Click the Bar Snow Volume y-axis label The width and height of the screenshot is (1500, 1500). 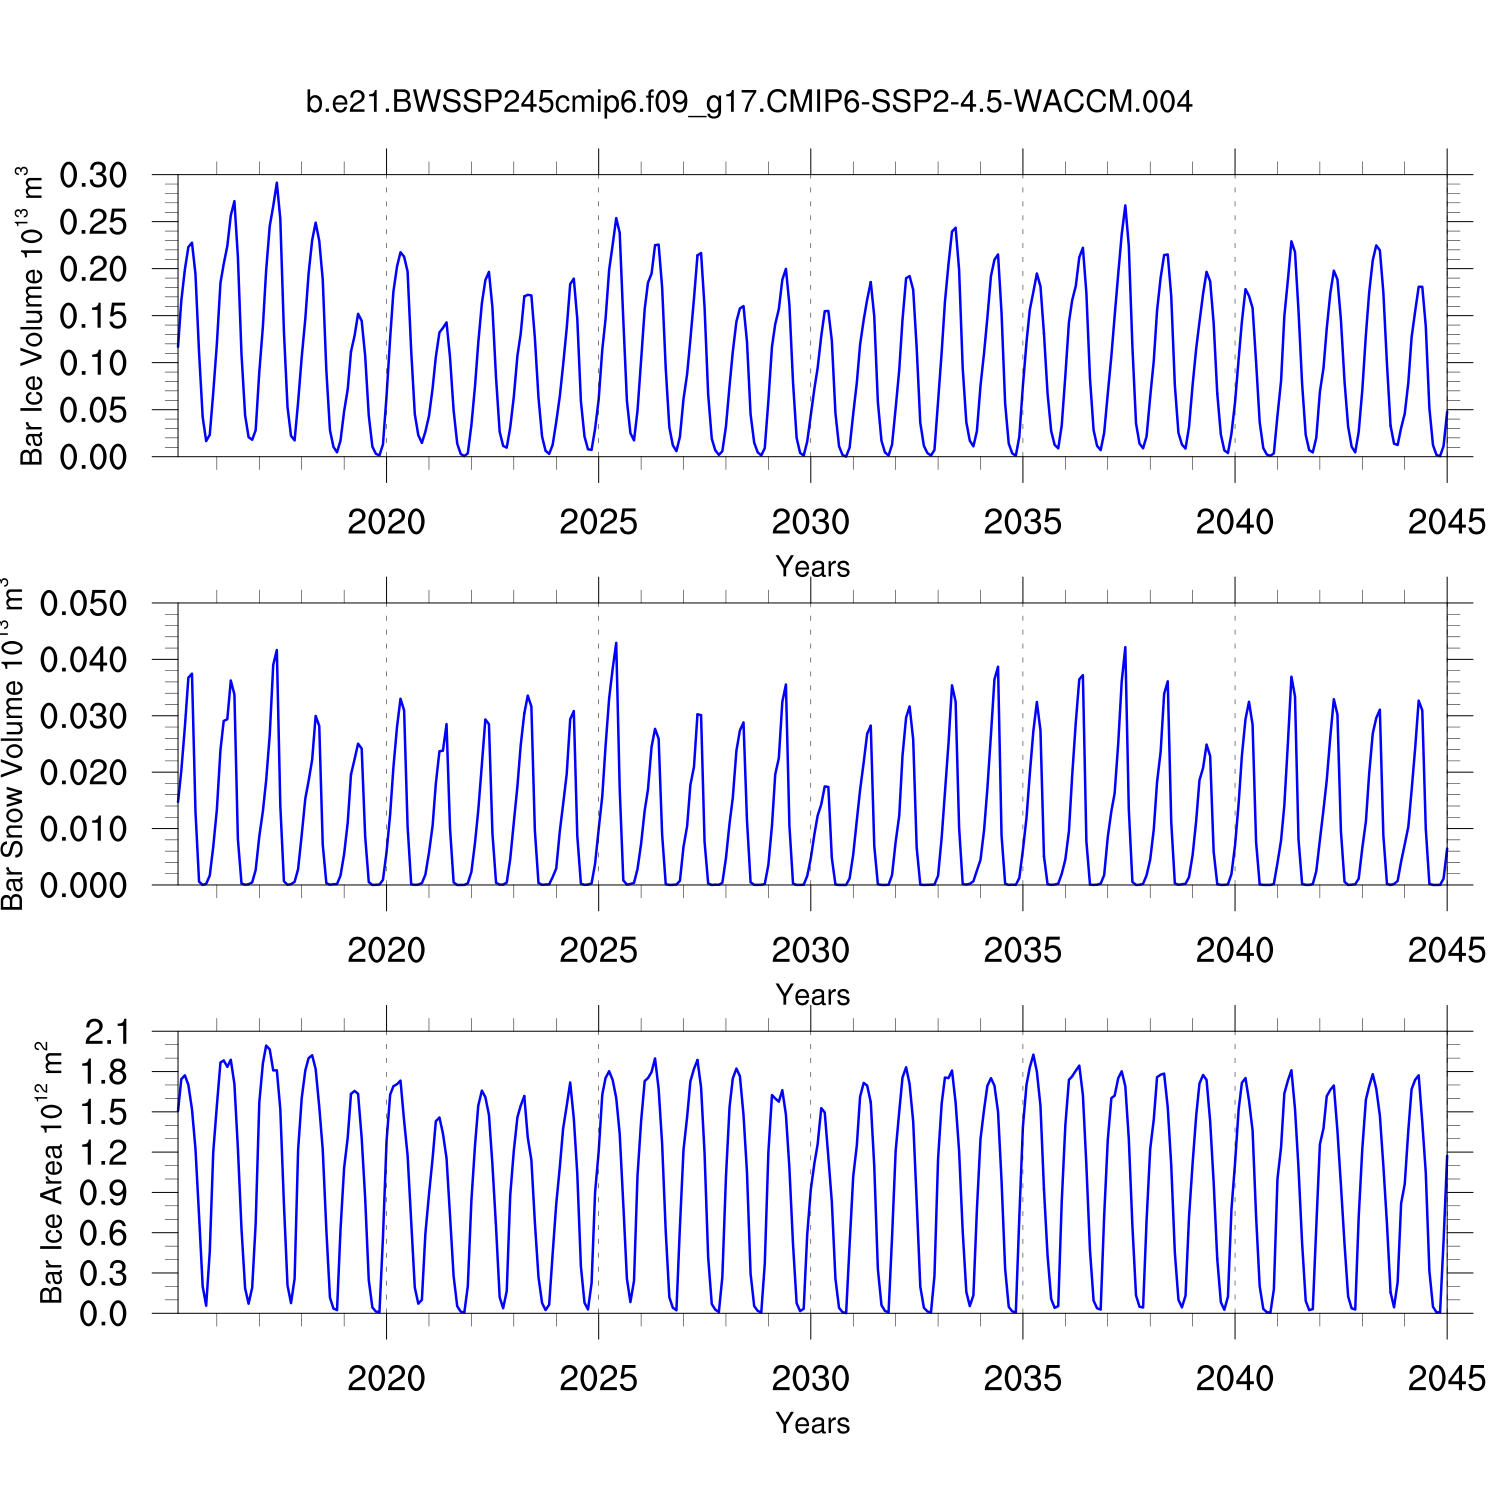[12, 744]
